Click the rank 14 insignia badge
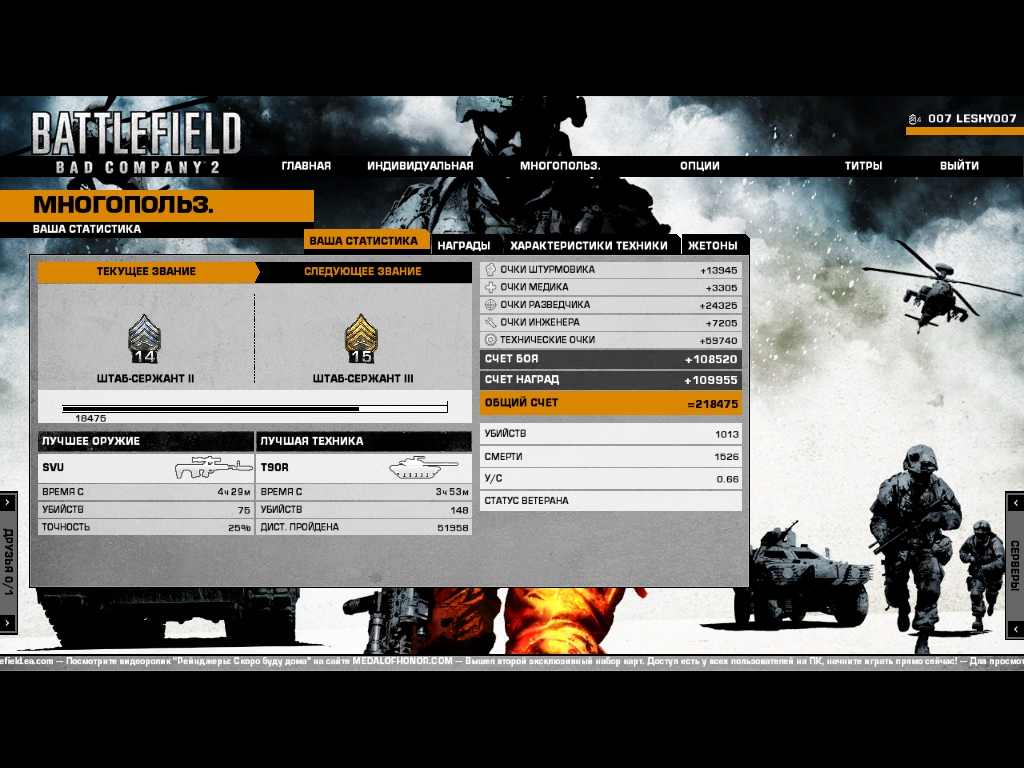1024x768 pixels. (144, 339)
